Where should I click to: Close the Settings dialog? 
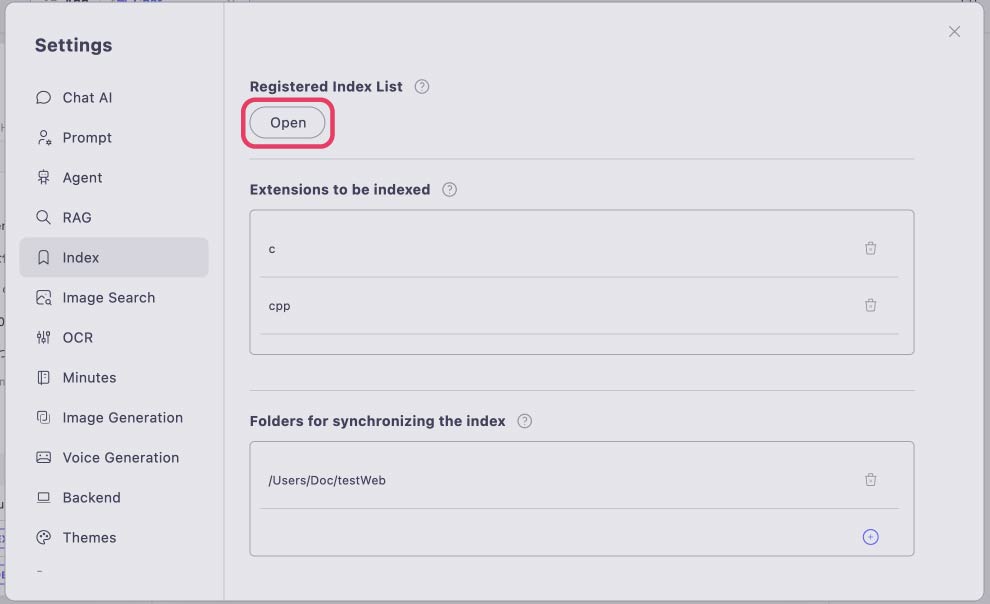pos(954,32)
